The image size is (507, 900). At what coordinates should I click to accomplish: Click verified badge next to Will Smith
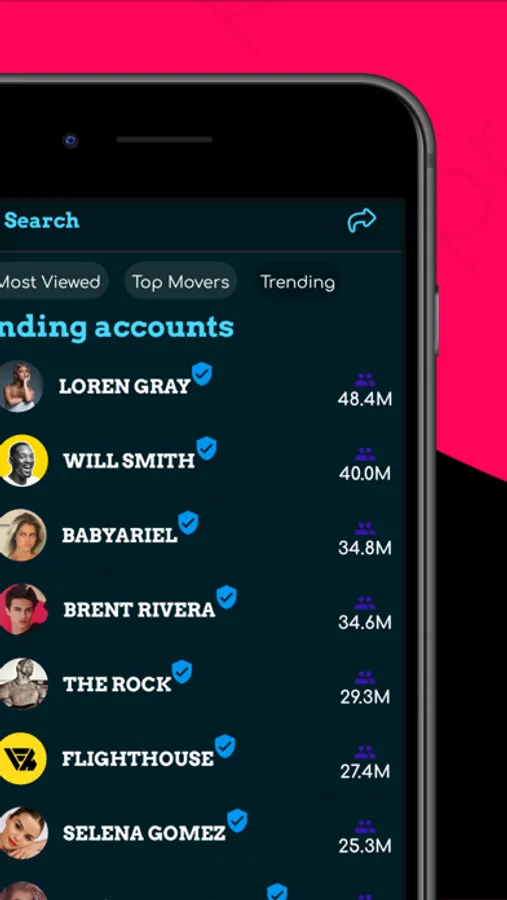(206, 448)
